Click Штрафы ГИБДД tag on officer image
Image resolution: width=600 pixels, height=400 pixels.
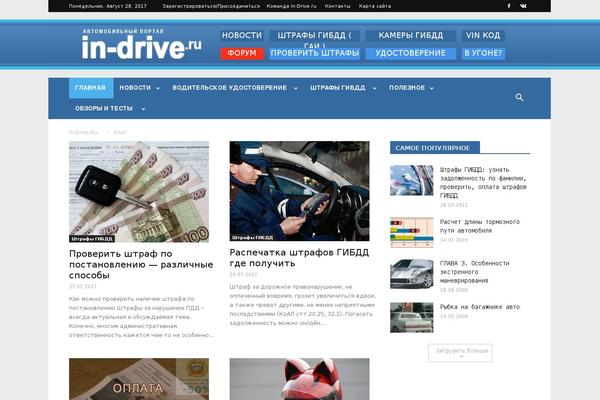point(253,238)
